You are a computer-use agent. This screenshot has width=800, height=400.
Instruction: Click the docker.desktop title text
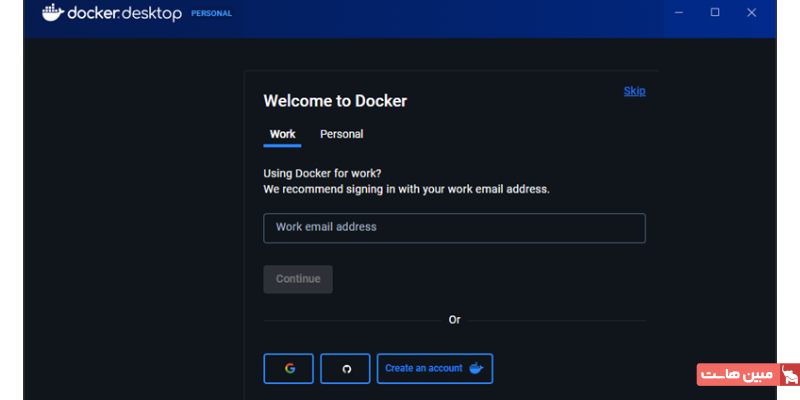pos(125,14)
